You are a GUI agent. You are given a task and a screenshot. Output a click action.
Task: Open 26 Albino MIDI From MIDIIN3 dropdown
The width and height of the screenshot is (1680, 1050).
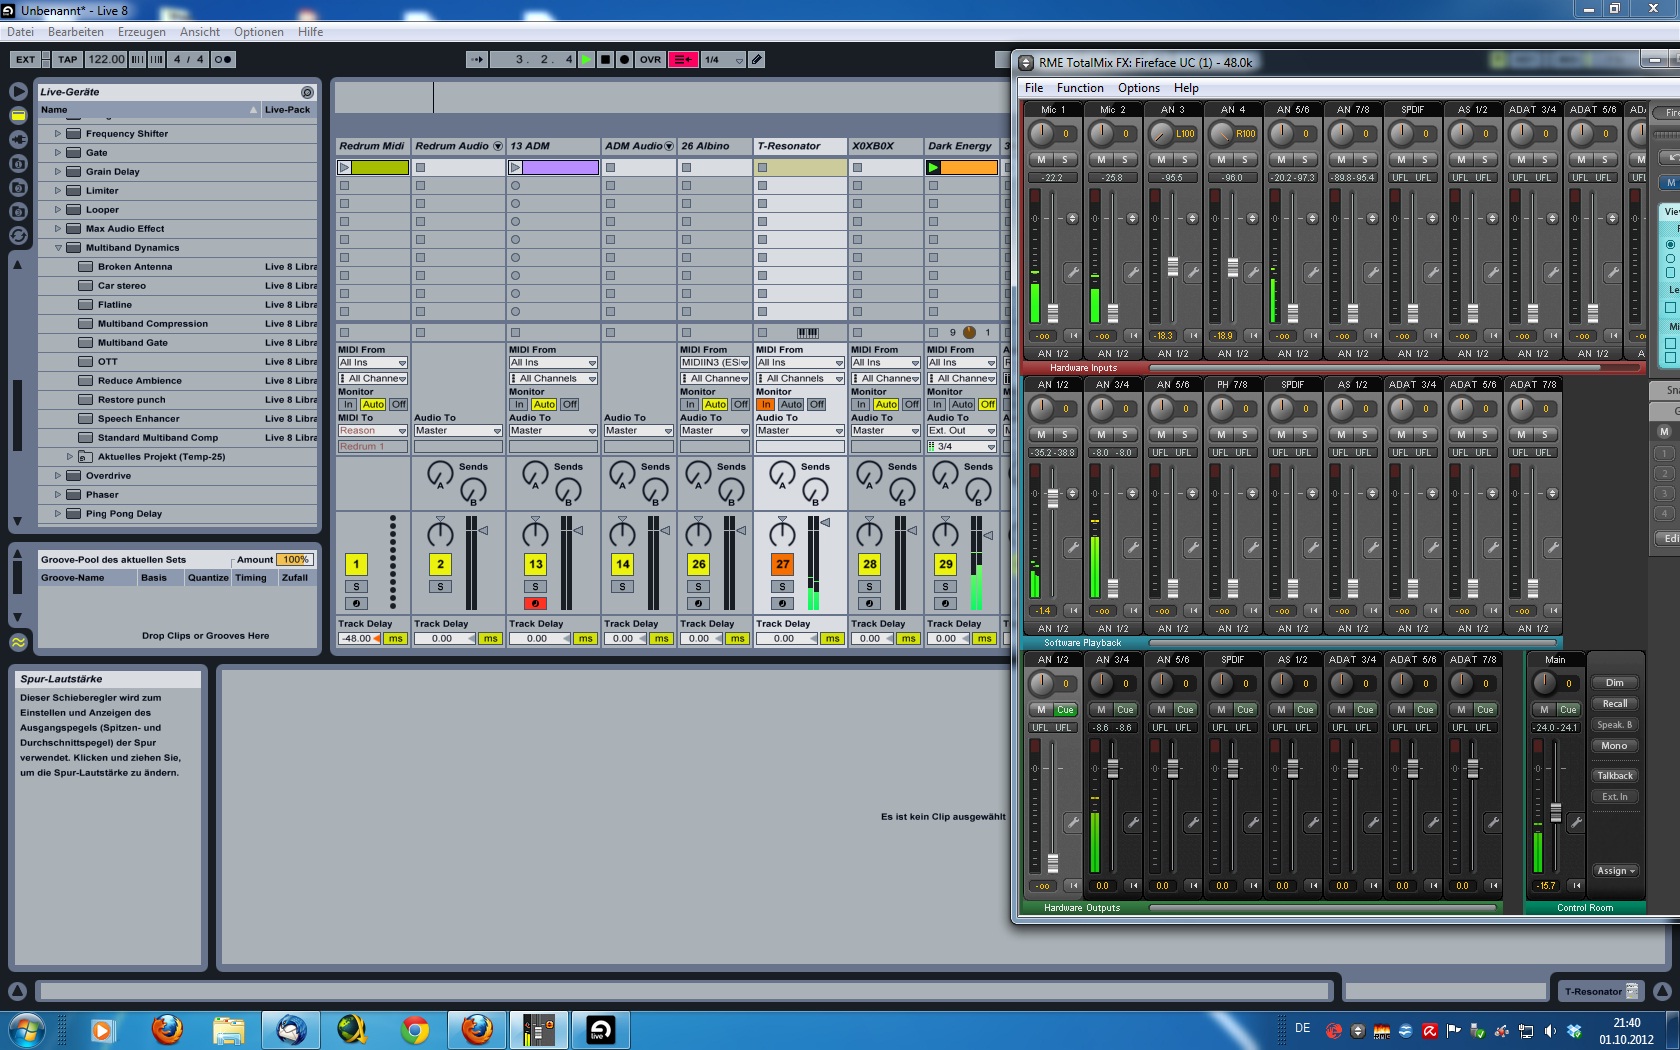(714, 362)
